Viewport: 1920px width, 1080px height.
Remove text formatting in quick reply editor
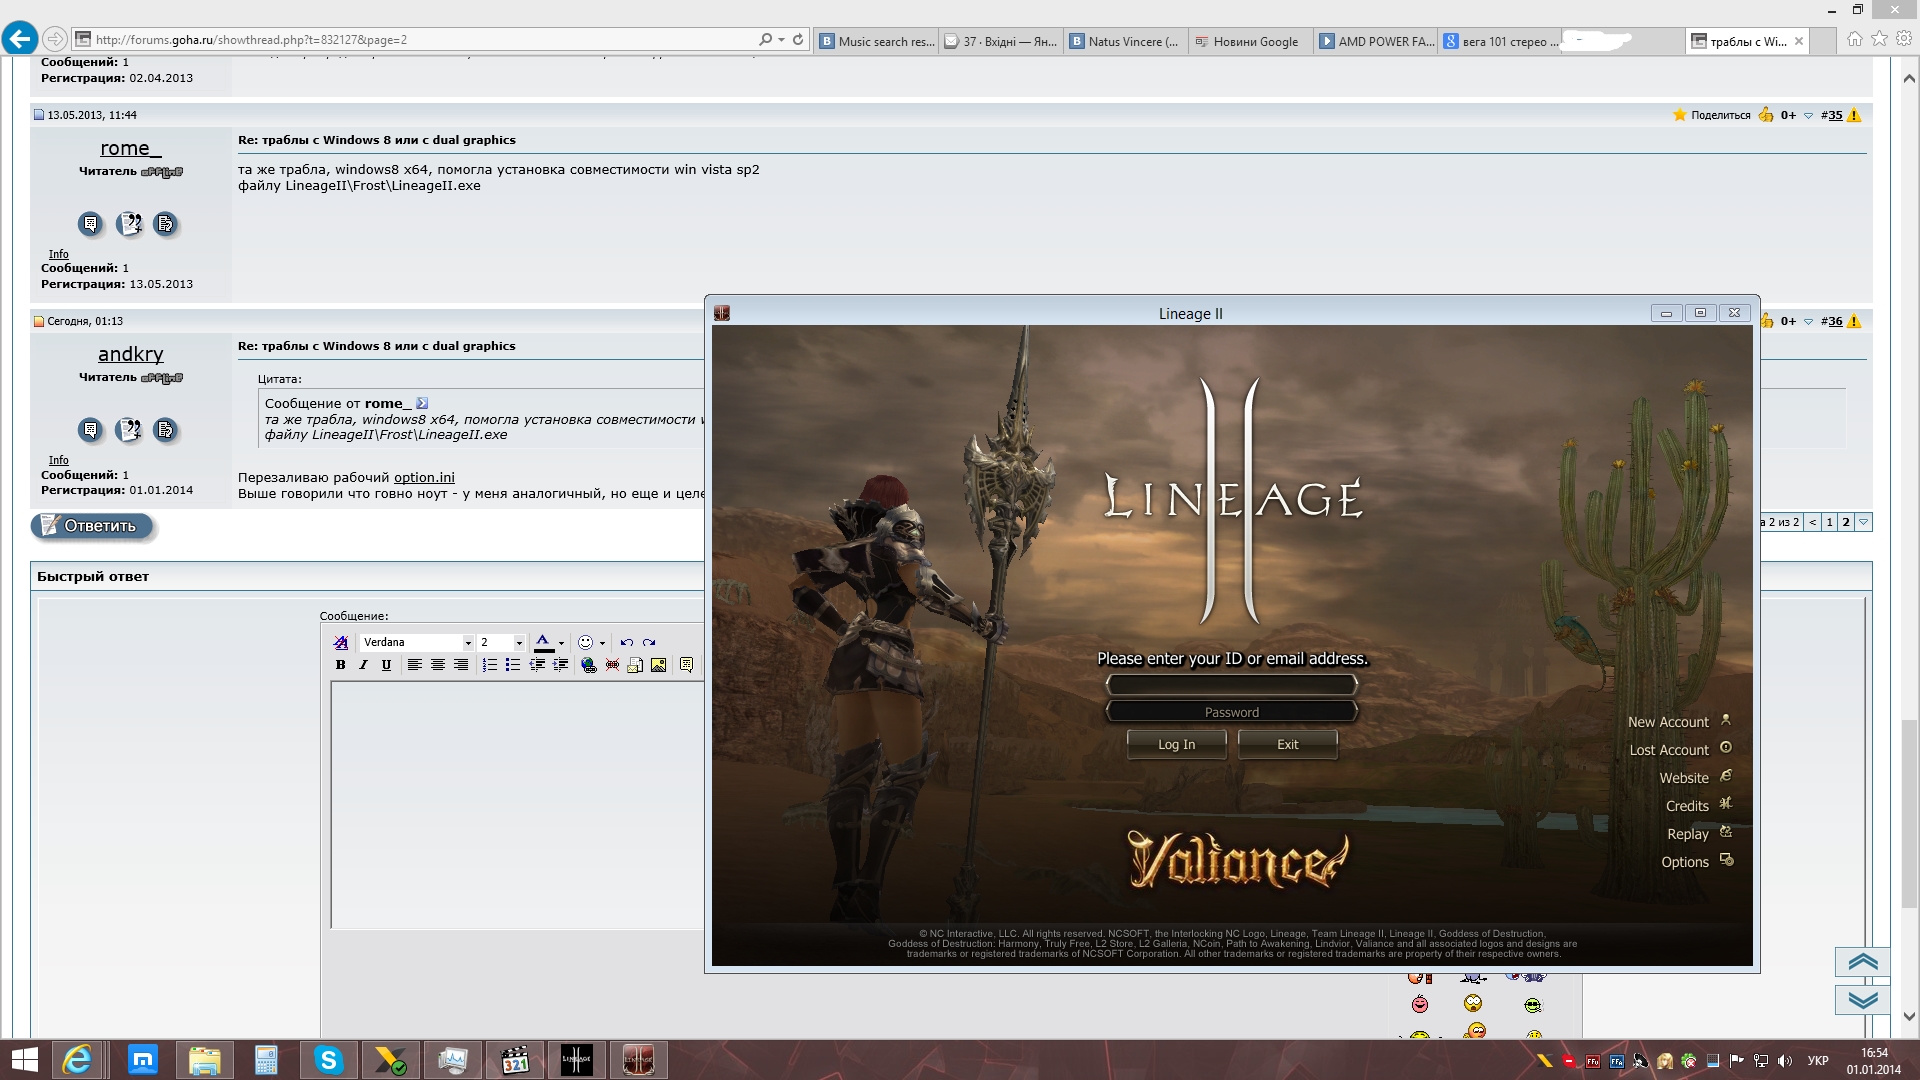[x=341, y=643]
